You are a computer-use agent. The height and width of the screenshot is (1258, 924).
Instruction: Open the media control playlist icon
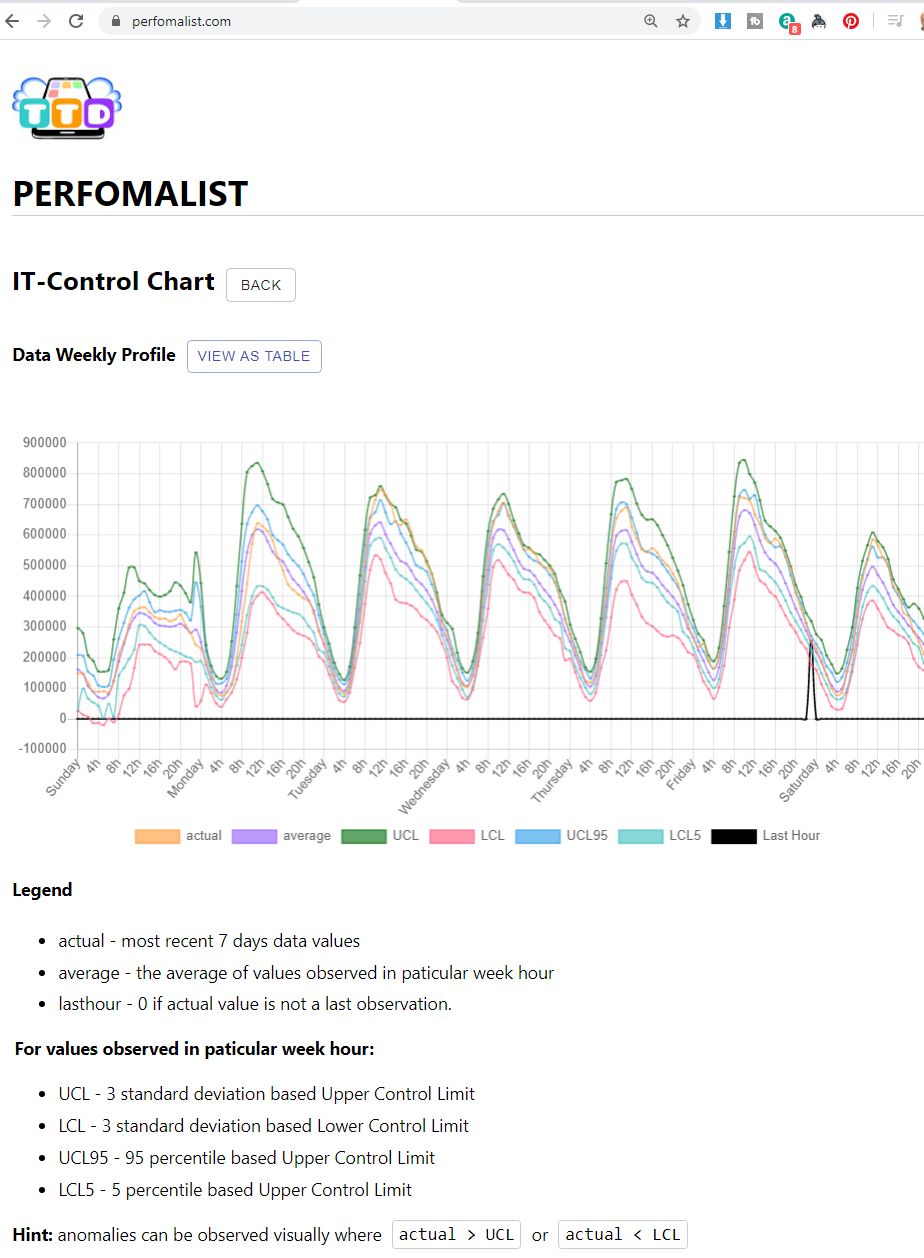coord(895,21)
